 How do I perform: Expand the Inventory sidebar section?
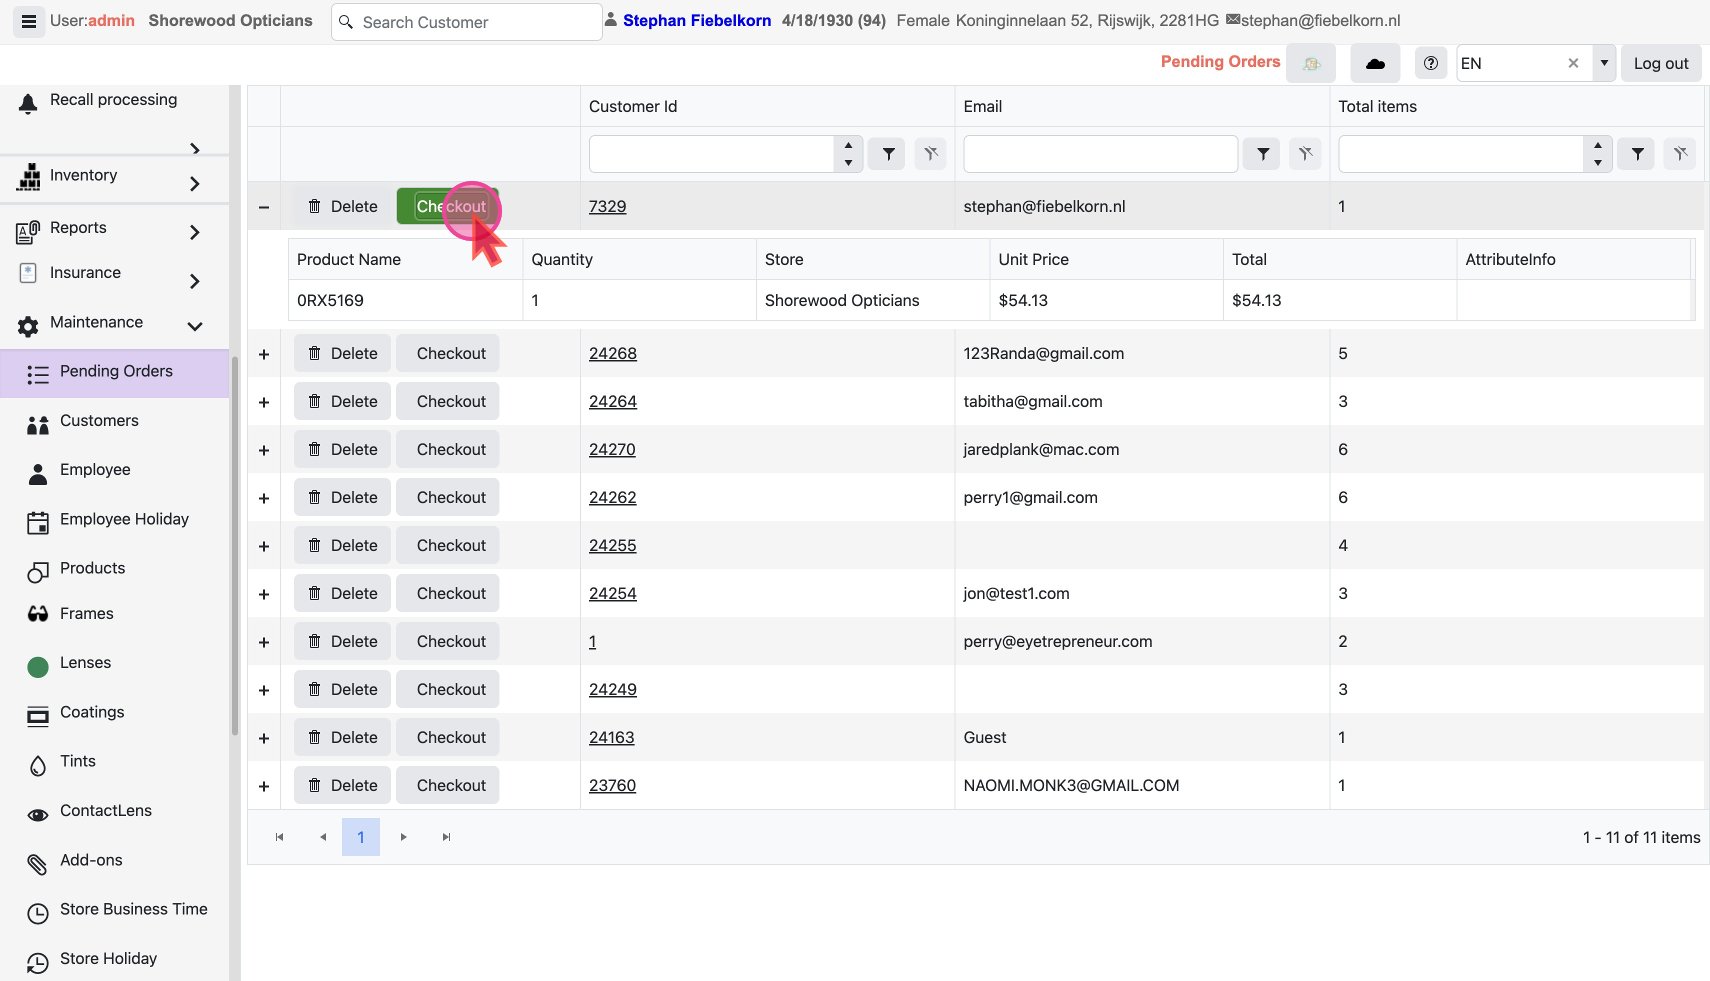point(194,184)
